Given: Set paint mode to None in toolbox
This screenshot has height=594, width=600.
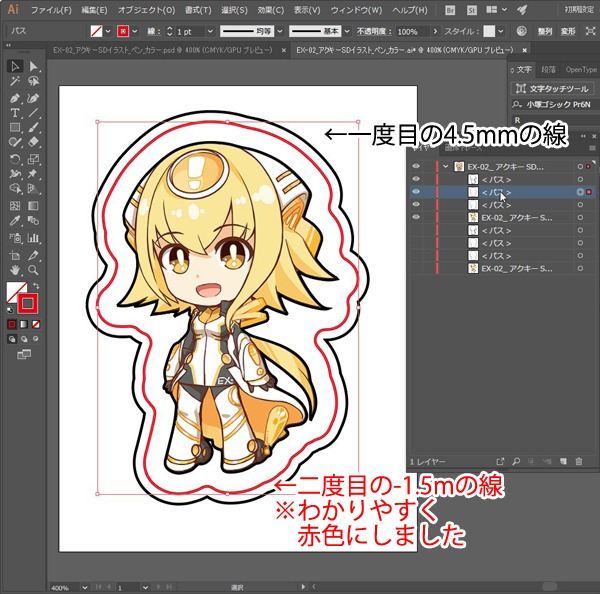Looking at the screenshot, I should [36, 325].
